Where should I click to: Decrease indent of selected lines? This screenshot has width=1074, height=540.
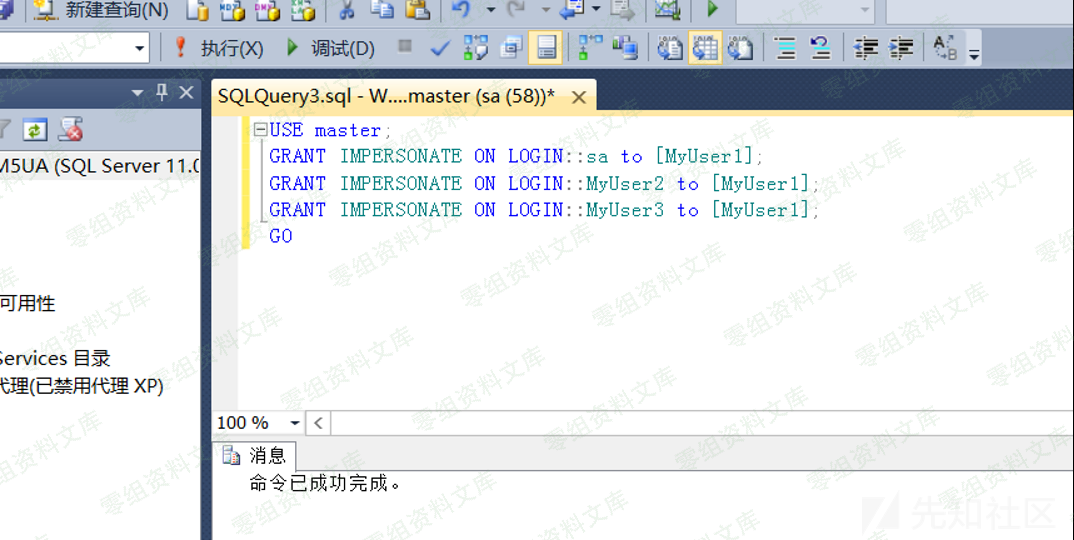[866, 48]
